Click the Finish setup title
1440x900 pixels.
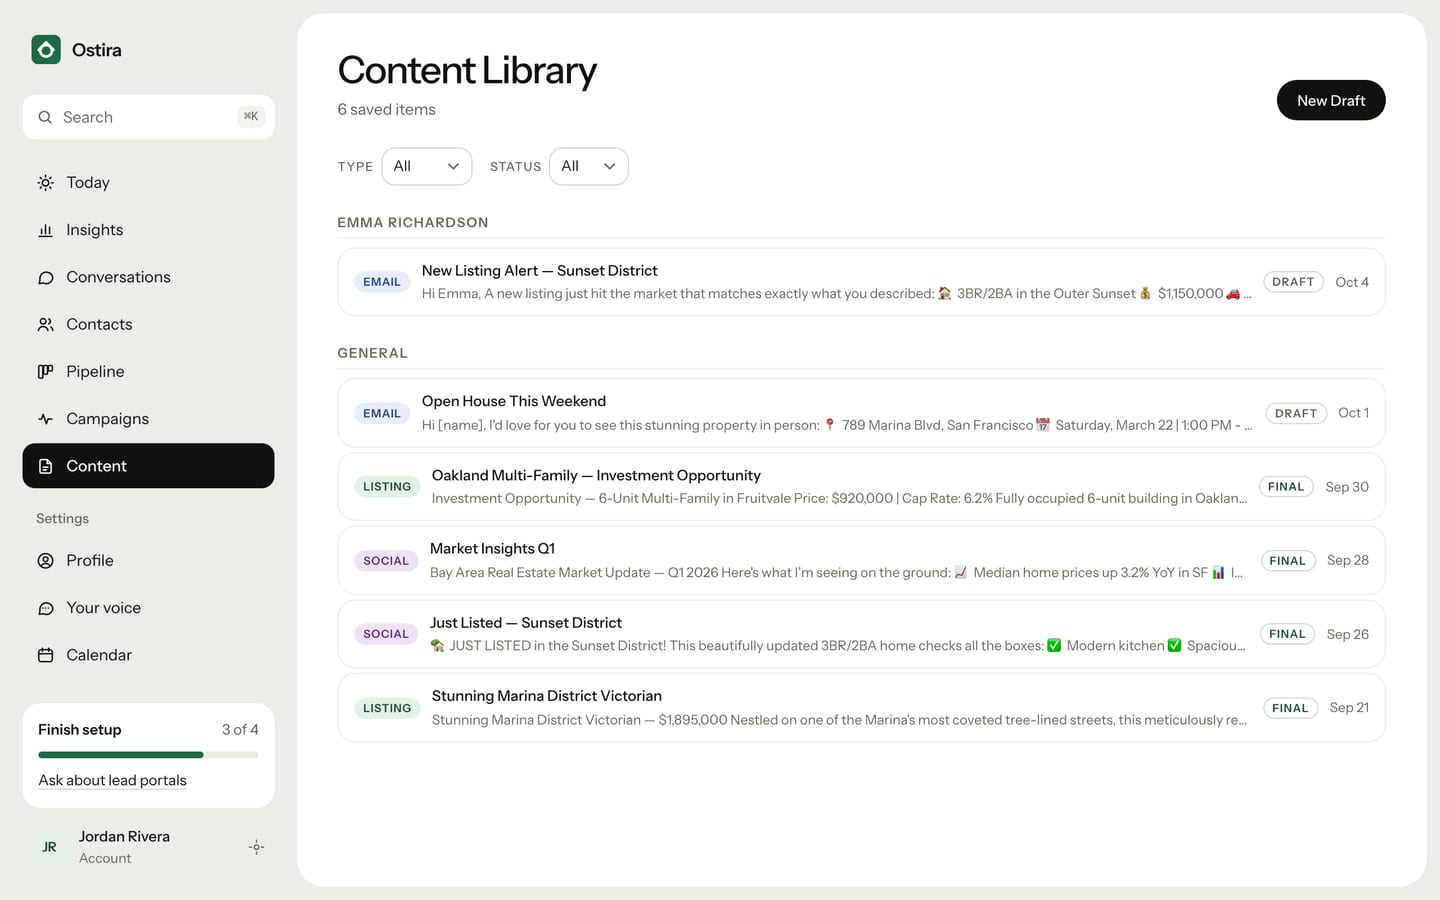click(80, 730)
